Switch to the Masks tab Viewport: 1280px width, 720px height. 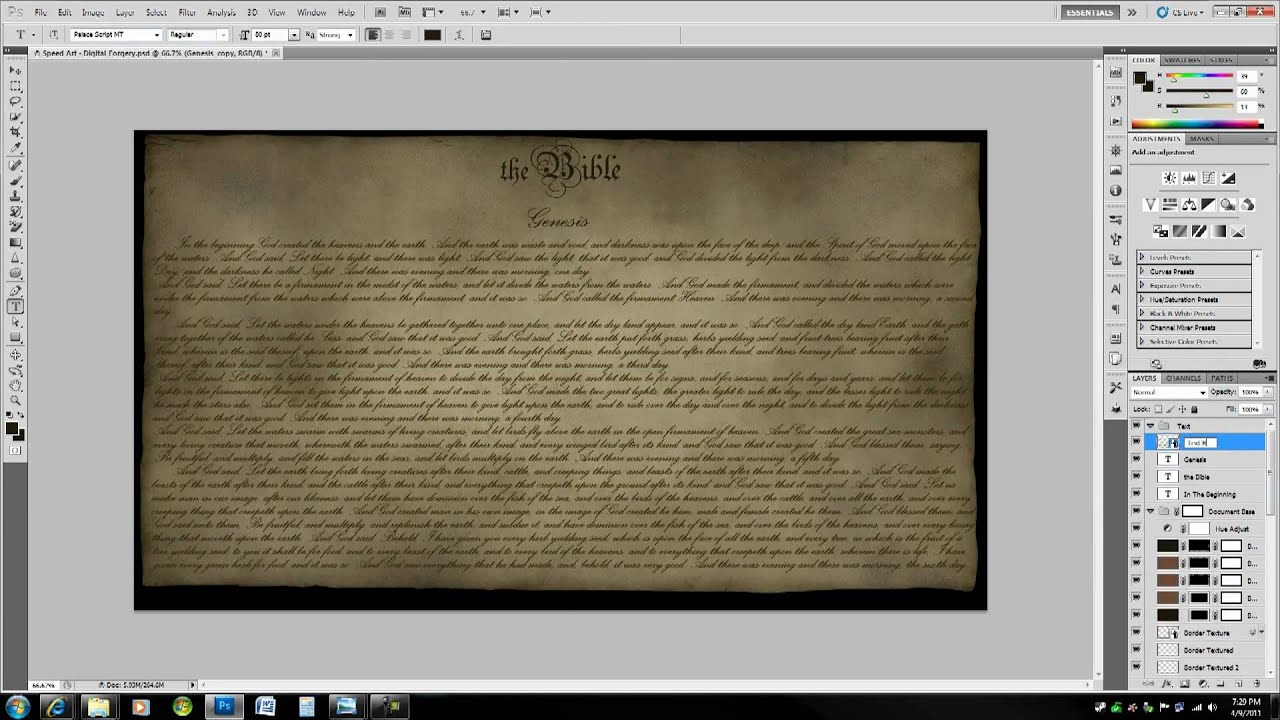(x=1202, y=139)
